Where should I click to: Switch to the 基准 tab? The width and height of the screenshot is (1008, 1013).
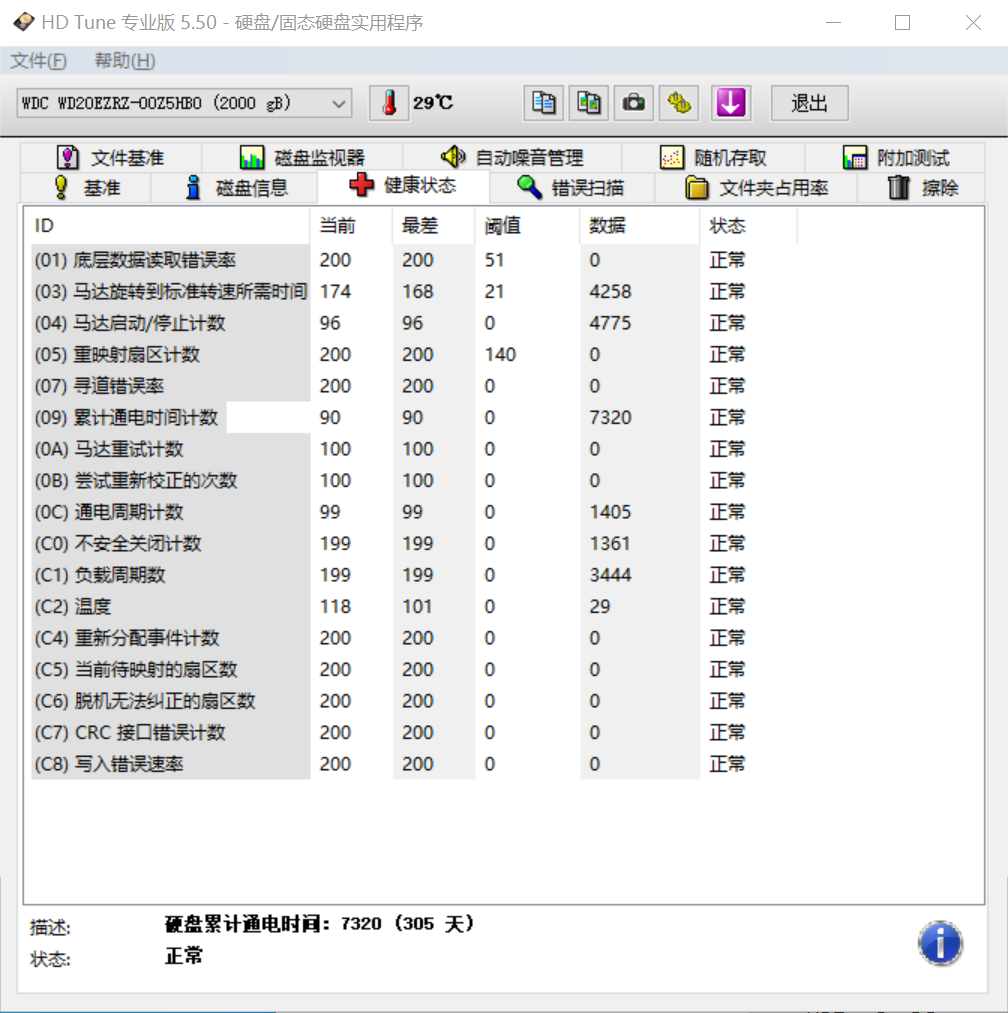(86, 188)
